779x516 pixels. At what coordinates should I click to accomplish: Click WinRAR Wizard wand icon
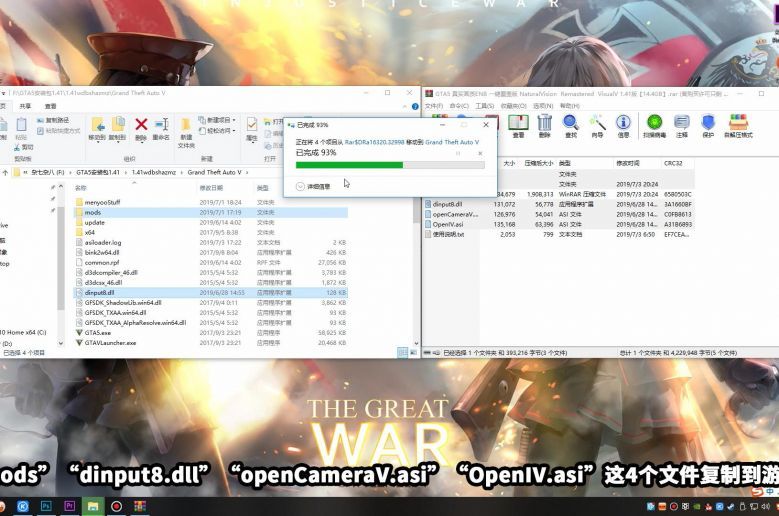click(597, 122)
